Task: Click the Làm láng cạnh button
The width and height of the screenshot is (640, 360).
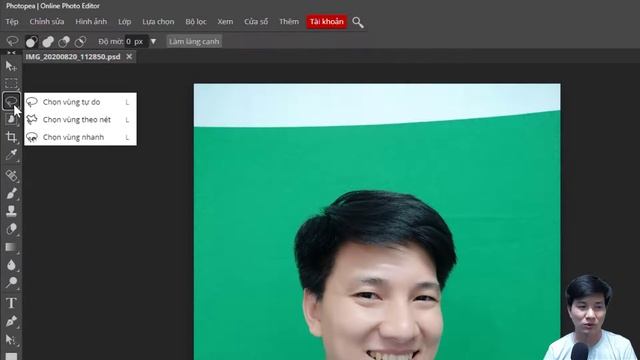Action: (194, 41)
